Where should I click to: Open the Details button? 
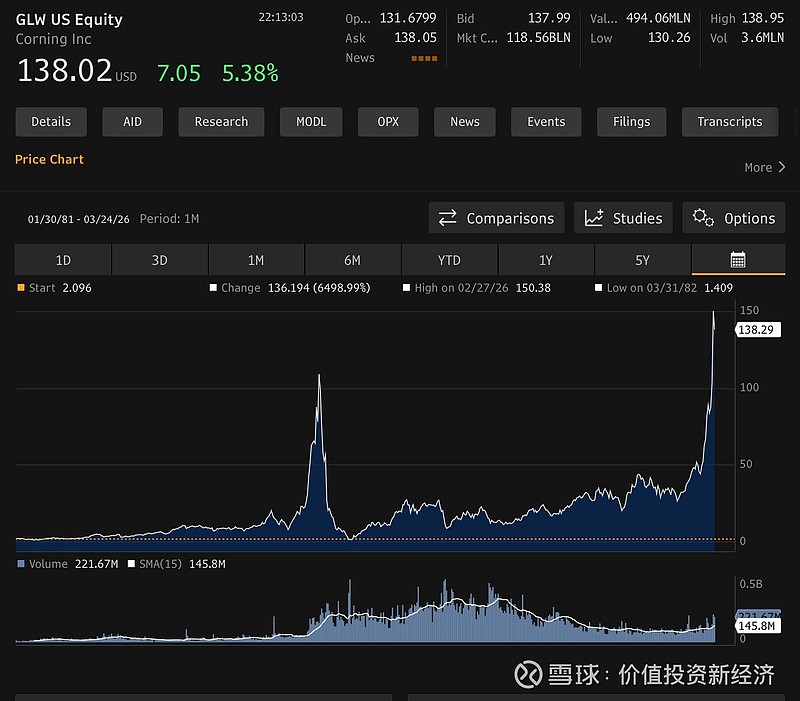tap(51, 122)
